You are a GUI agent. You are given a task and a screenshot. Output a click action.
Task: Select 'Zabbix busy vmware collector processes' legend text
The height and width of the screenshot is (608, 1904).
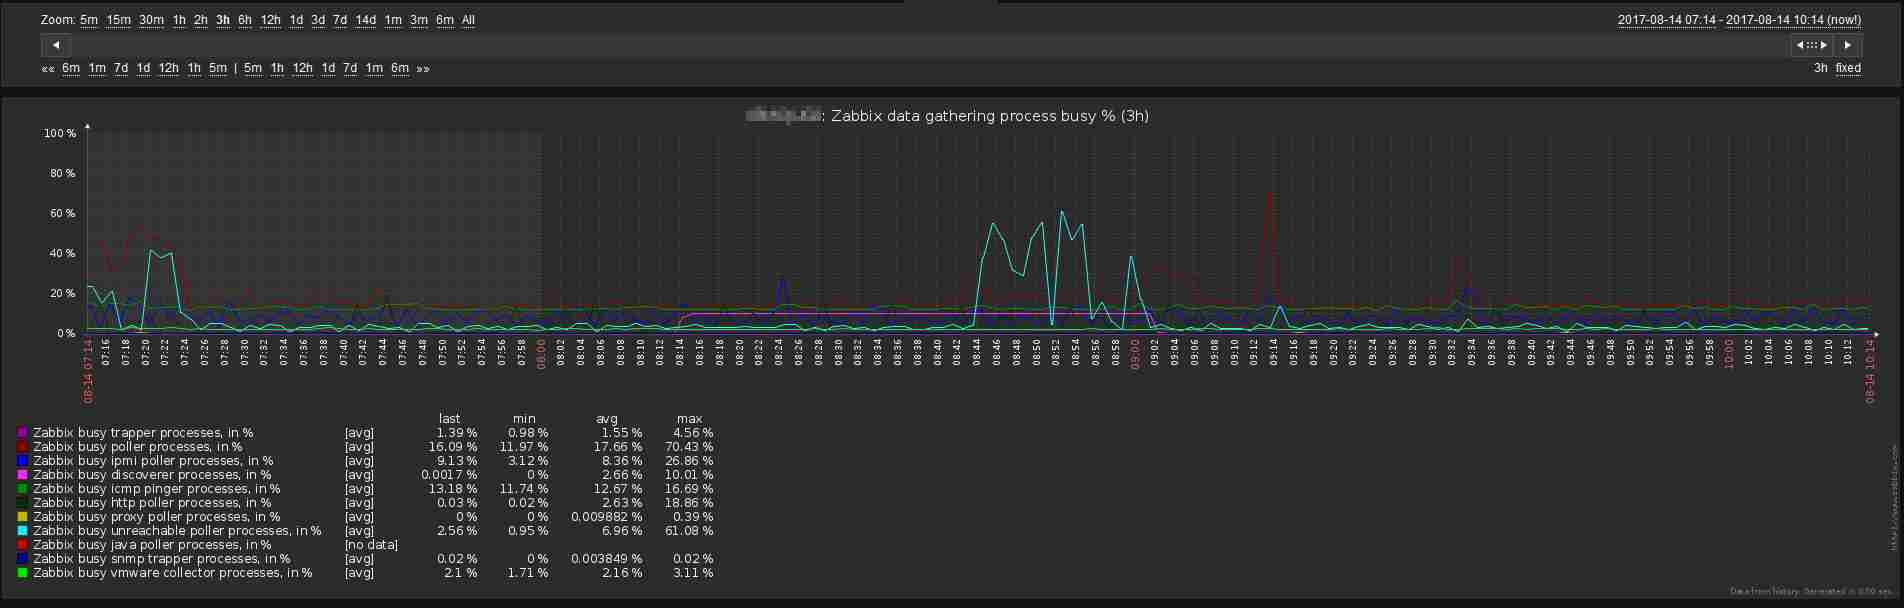[173, 573]
